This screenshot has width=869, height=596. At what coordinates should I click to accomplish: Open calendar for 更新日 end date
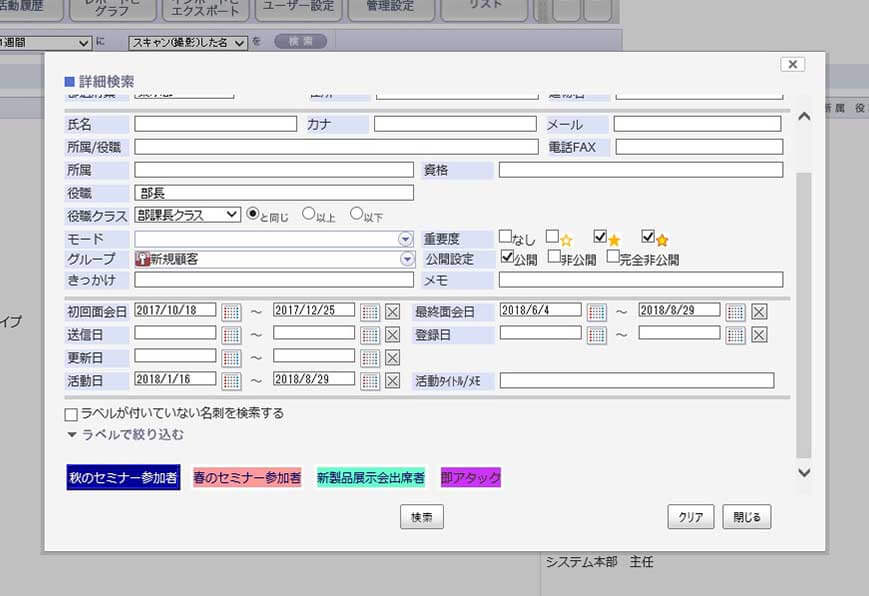click(370, 358)
